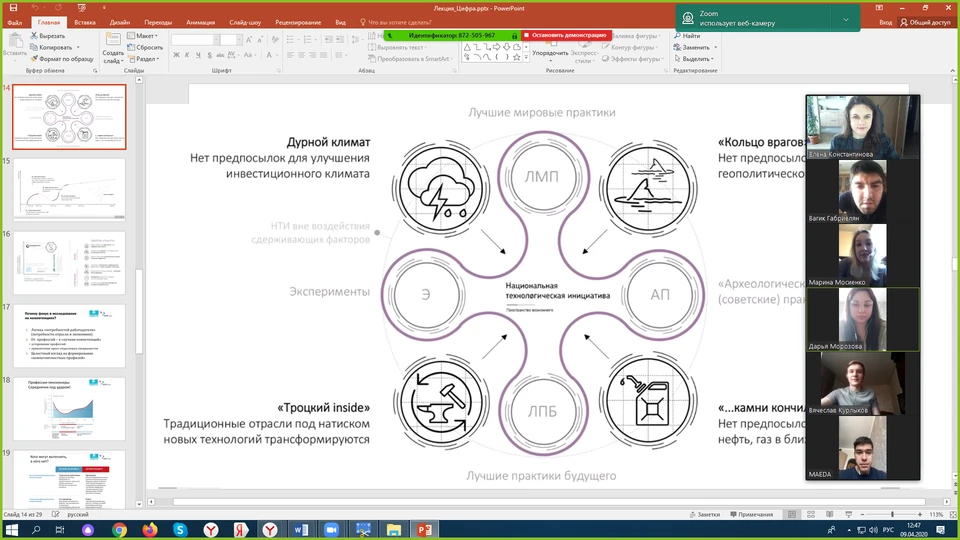Center the paragraph text
Viewport: 960px width, 540px height.
(301, 55)
